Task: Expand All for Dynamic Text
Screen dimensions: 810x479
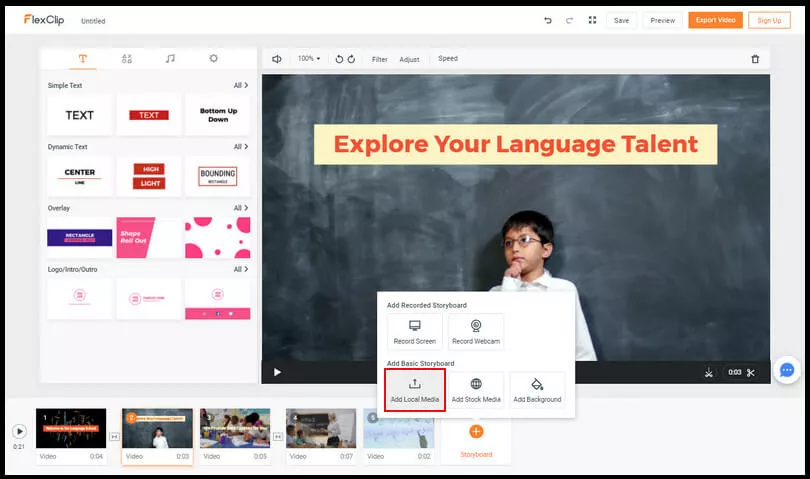Action: (241, 147)
